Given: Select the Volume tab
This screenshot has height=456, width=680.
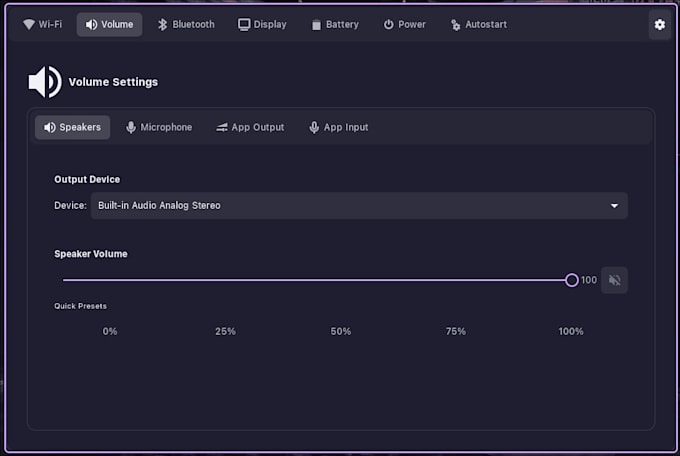Looking at the screenshot, I should (x=109, y=25).
